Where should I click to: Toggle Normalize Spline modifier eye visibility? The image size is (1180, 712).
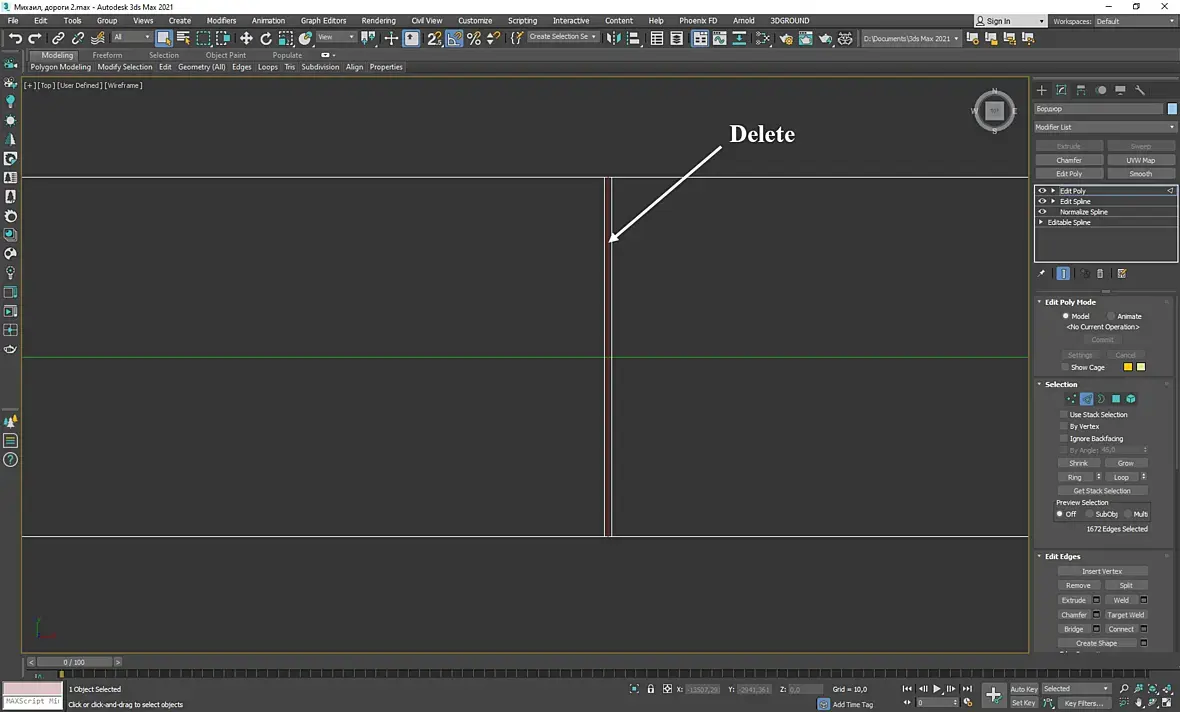pyautogui.click(x=1042, y=212)
